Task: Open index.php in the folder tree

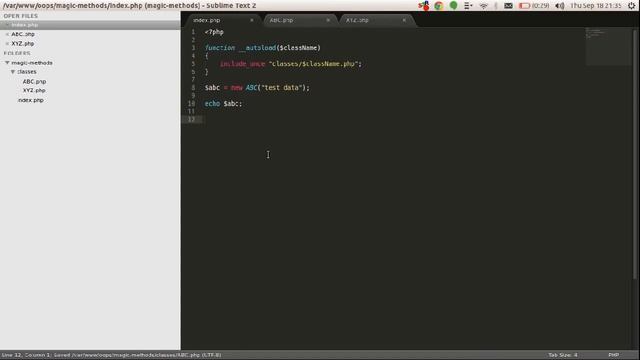Action: click(x=31, y=100)
